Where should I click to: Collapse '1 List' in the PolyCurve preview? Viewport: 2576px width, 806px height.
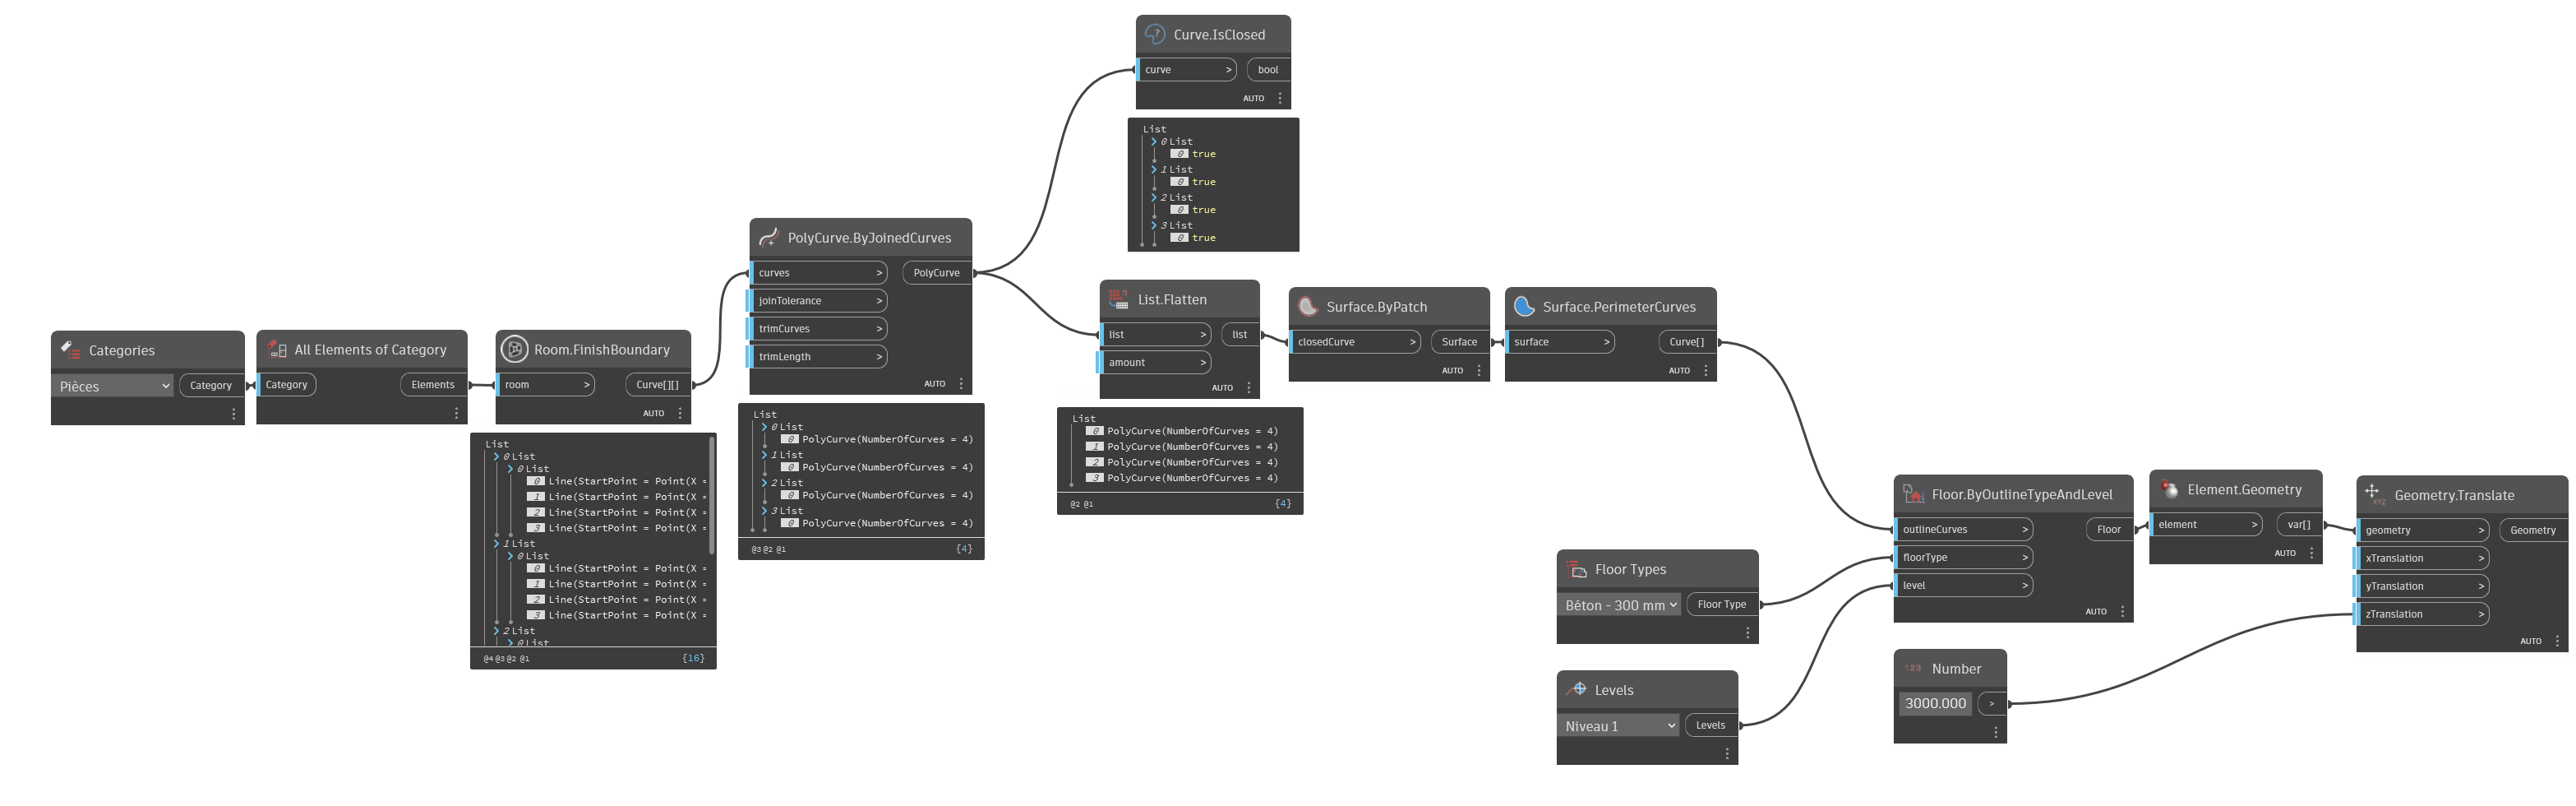tap(764, 455)
